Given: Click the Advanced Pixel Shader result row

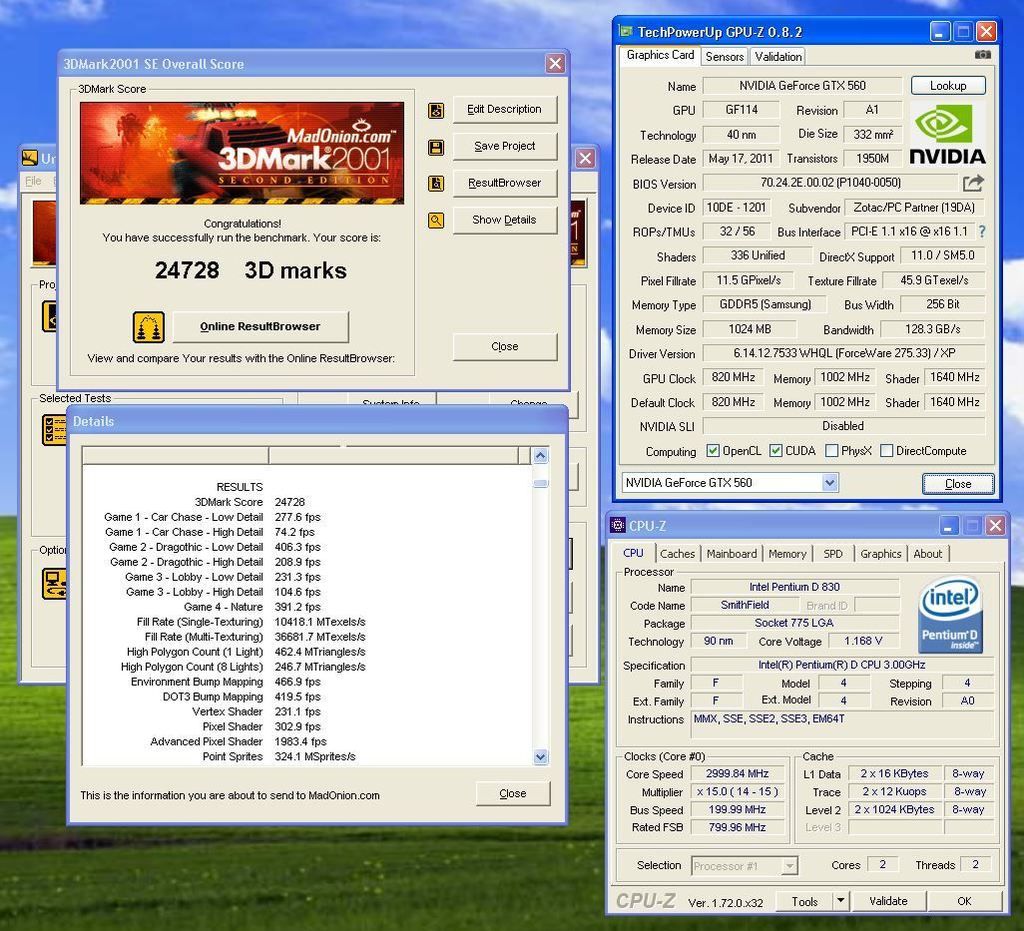Looking at the screenshot, I should (x=238, y=742).
